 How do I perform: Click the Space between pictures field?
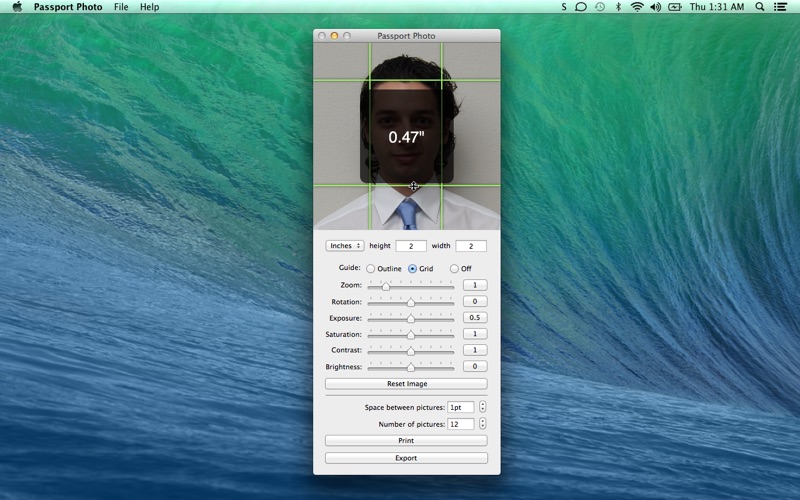click(x=461, y=407)
